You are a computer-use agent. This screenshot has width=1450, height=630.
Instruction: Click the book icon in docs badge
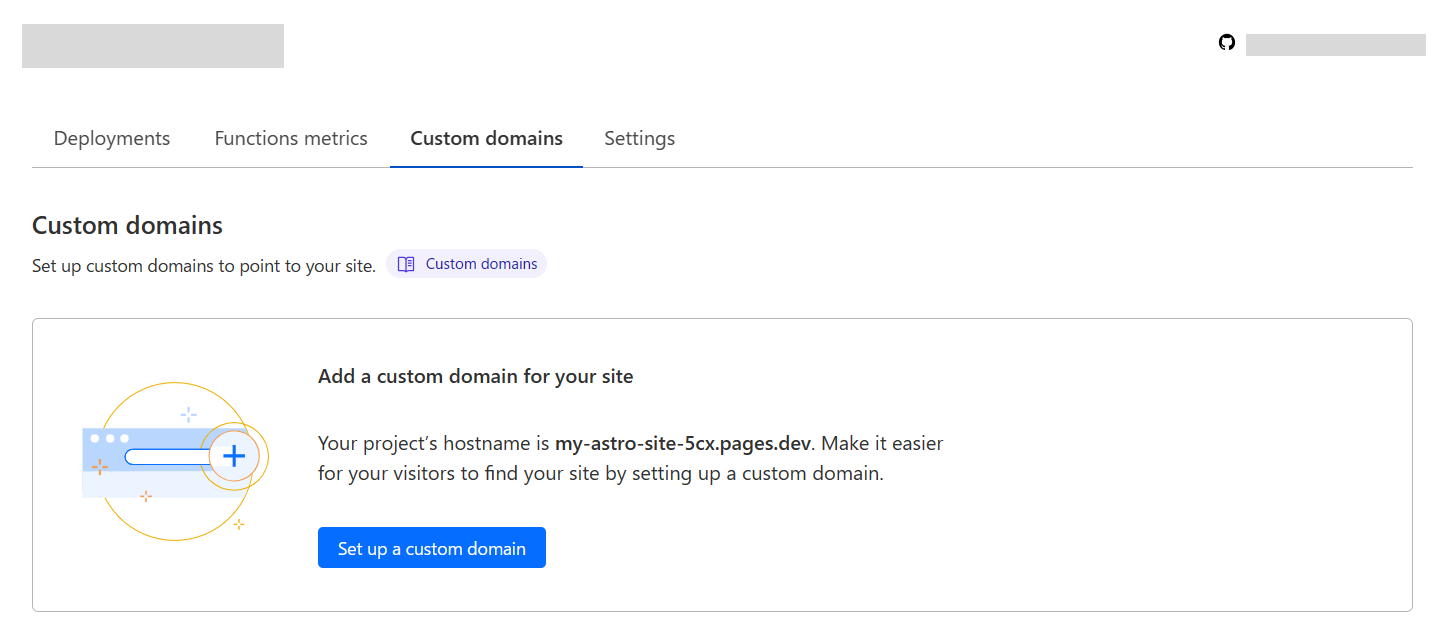[x=406, y=264]
